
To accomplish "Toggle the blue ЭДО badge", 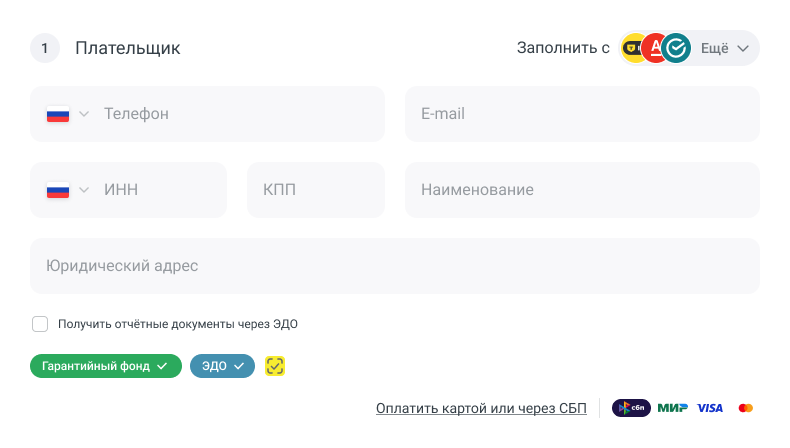I will 222,366.
